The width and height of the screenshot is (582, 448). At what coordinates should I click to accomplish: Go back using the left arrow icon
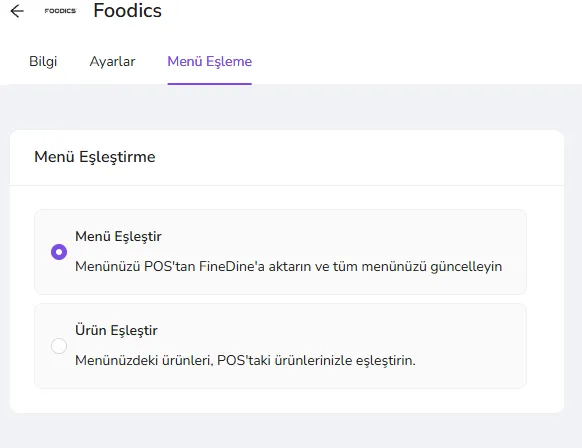(x=17, y=11)
